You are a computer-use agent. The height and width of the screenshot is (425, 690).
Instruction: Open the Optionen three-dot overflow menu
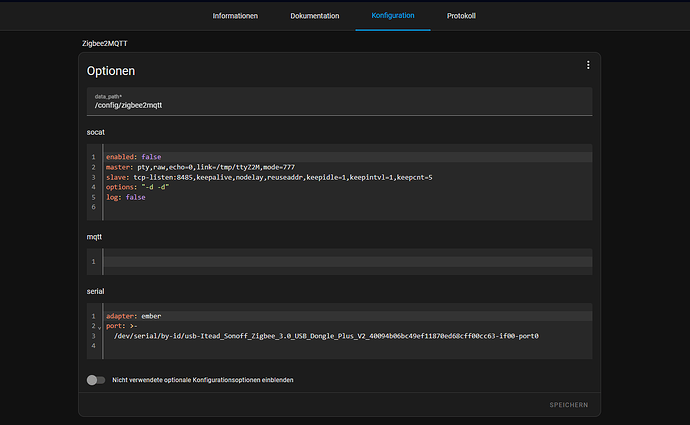(588, 65)
